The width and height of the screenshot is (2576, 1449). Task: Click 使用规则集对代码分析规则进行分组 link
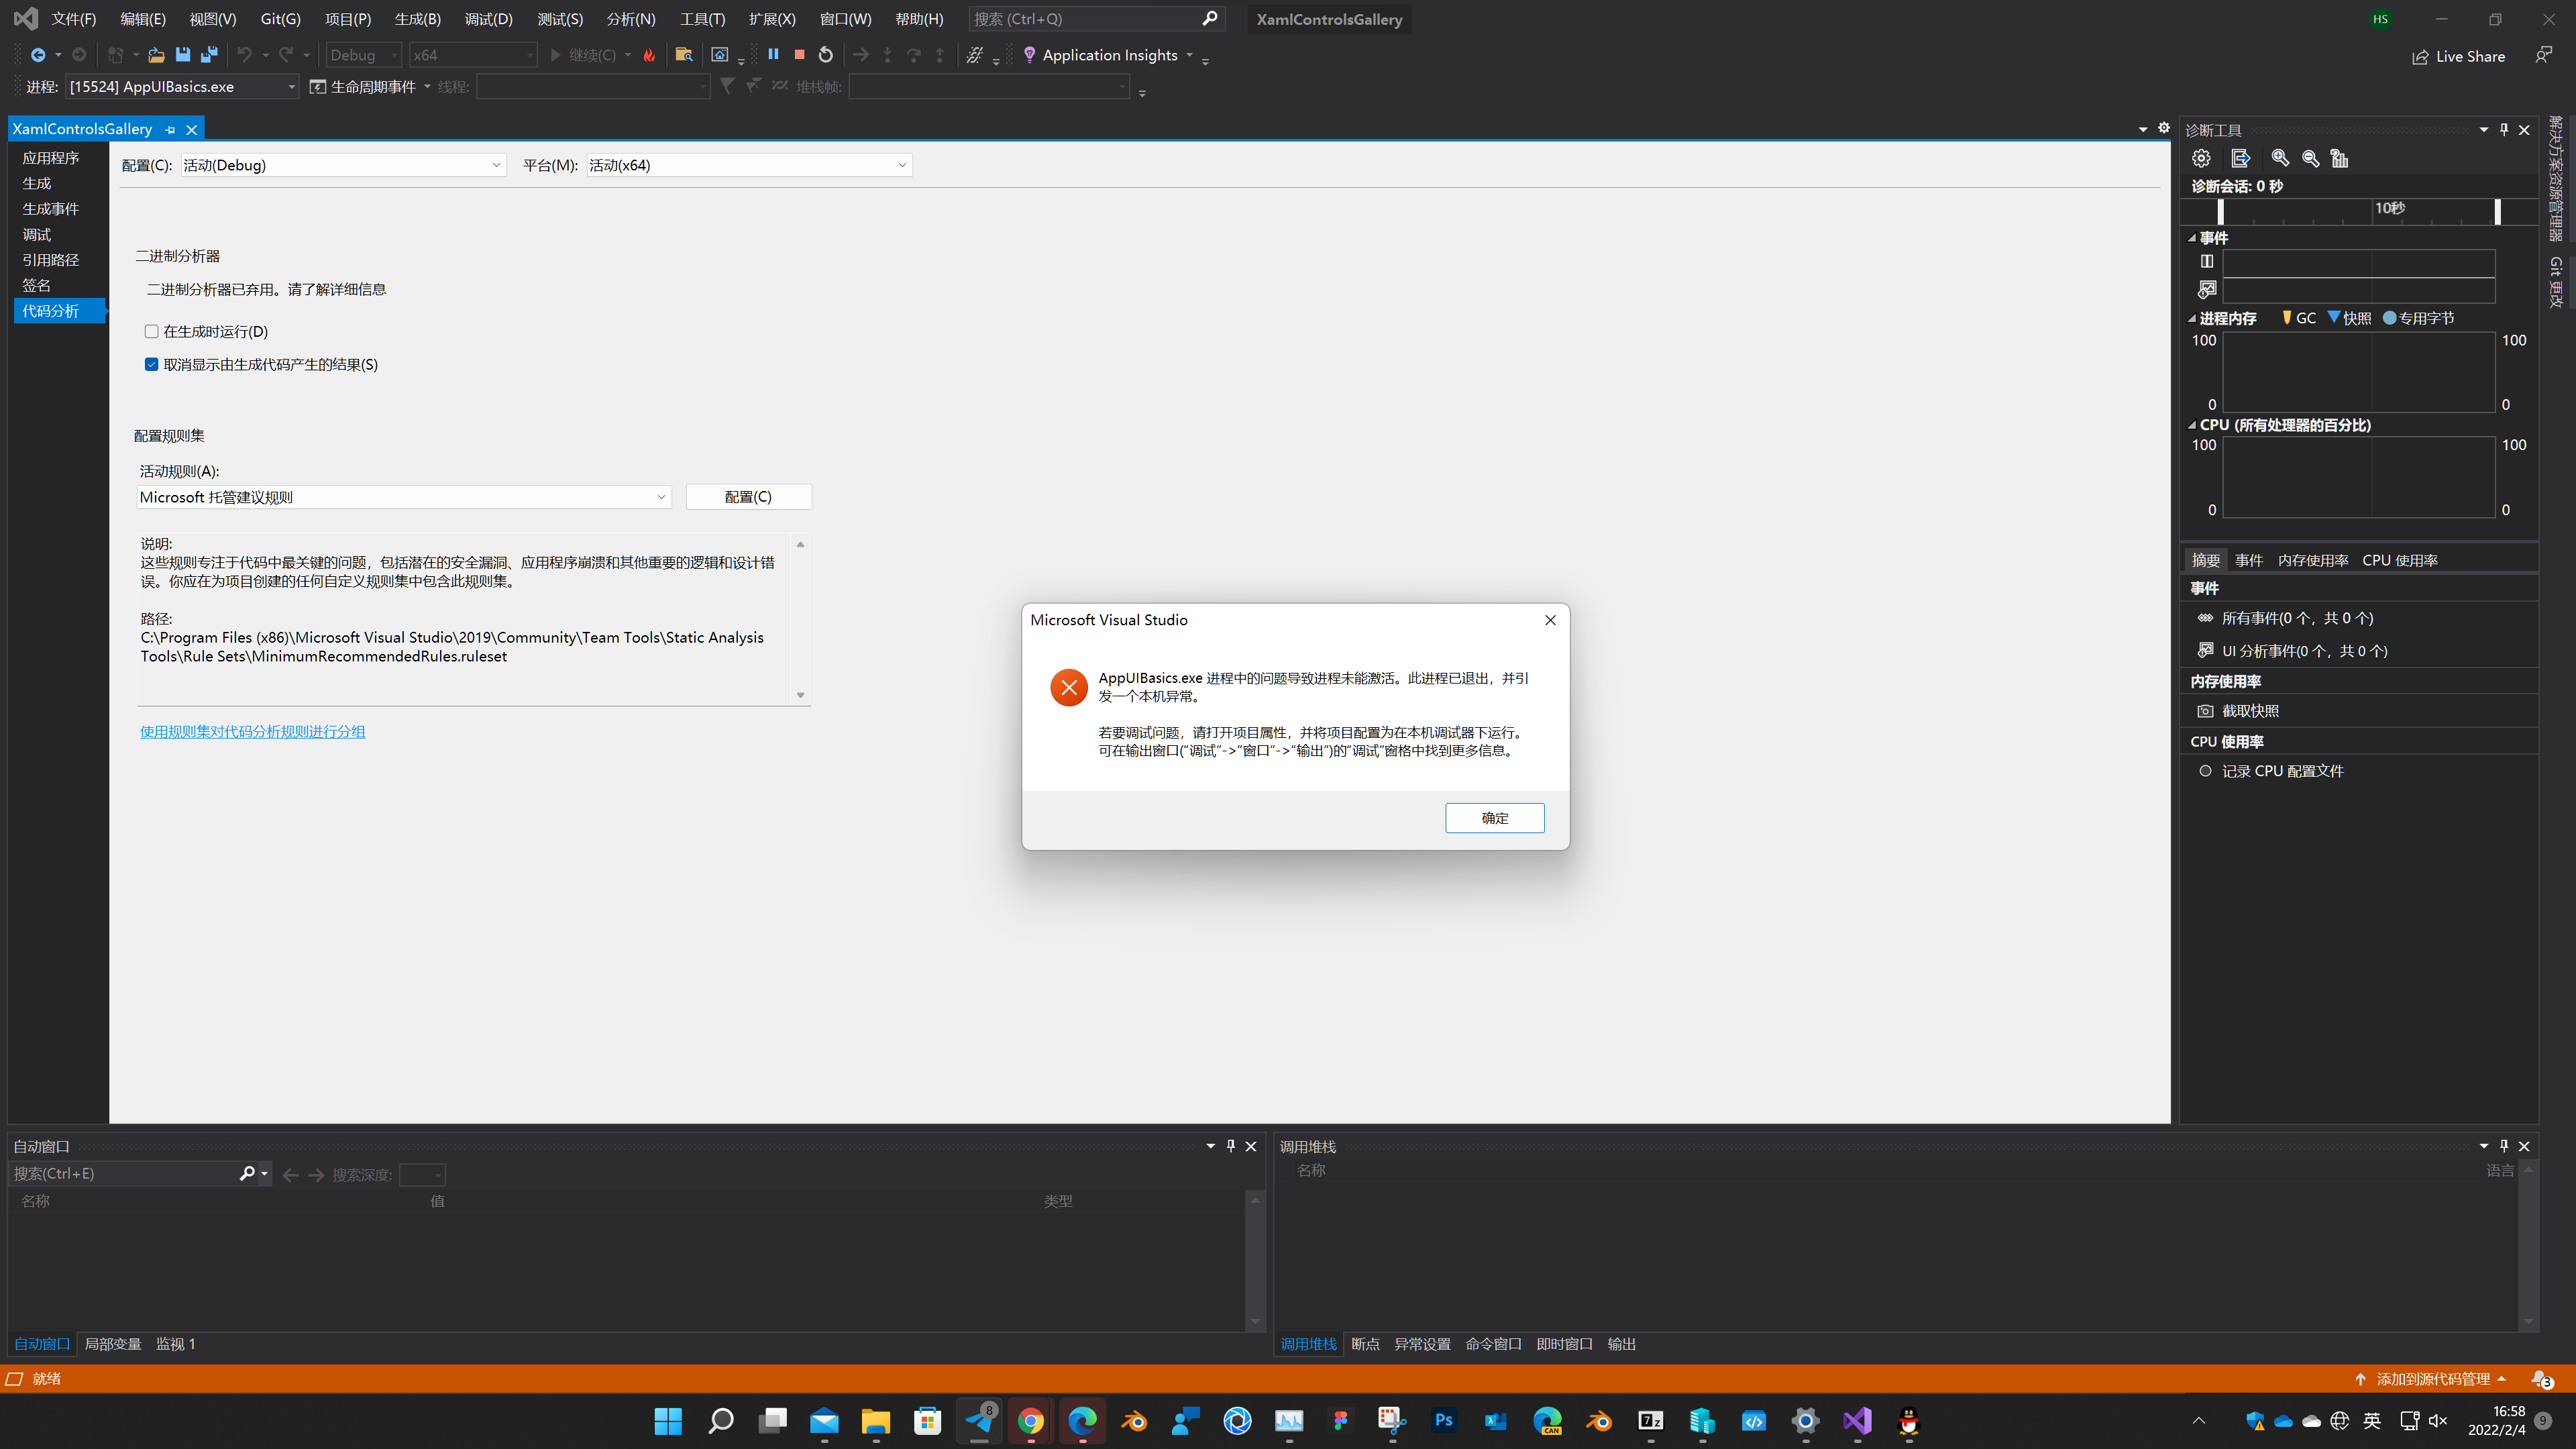(252, 731)
